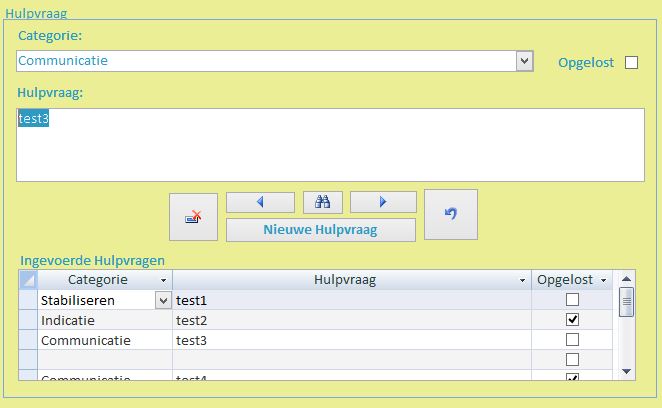The image size is (662, 408).
Task: Click the datasheet vertical scroll thumb
Action: 627,302
